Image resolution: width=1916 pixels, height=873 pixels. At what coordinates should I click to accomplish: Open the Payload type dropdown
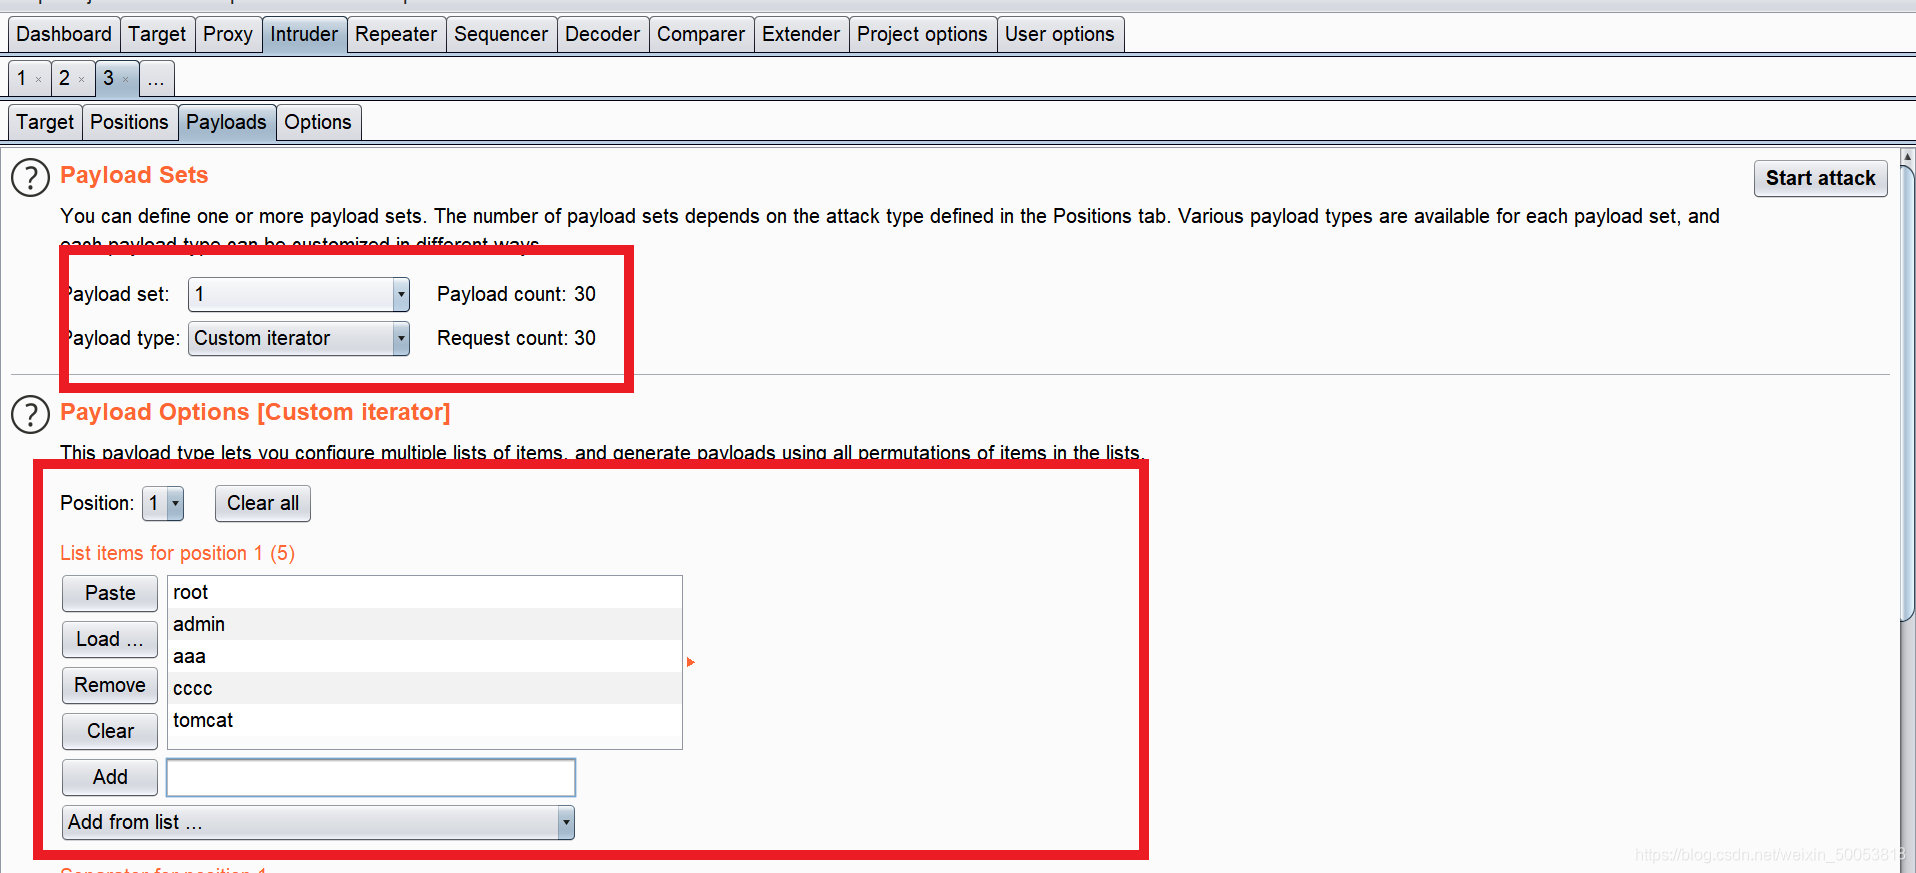(299, 338)
